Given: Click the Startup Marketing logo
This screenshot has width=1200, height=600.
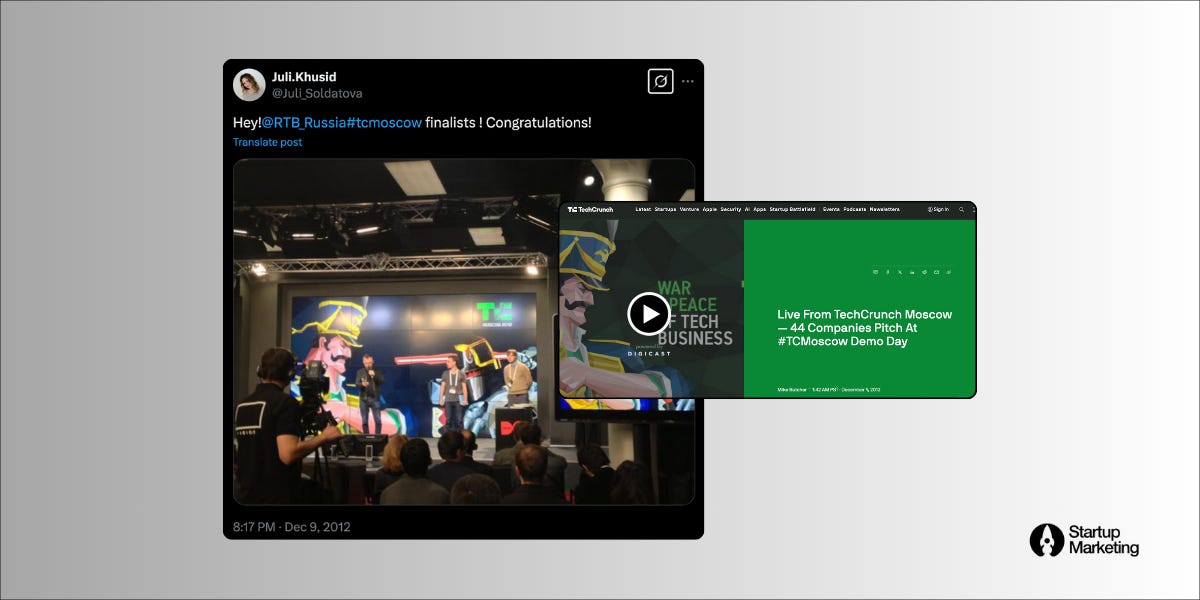Looking at the screenshot, I should click(x=1084, y=540).
